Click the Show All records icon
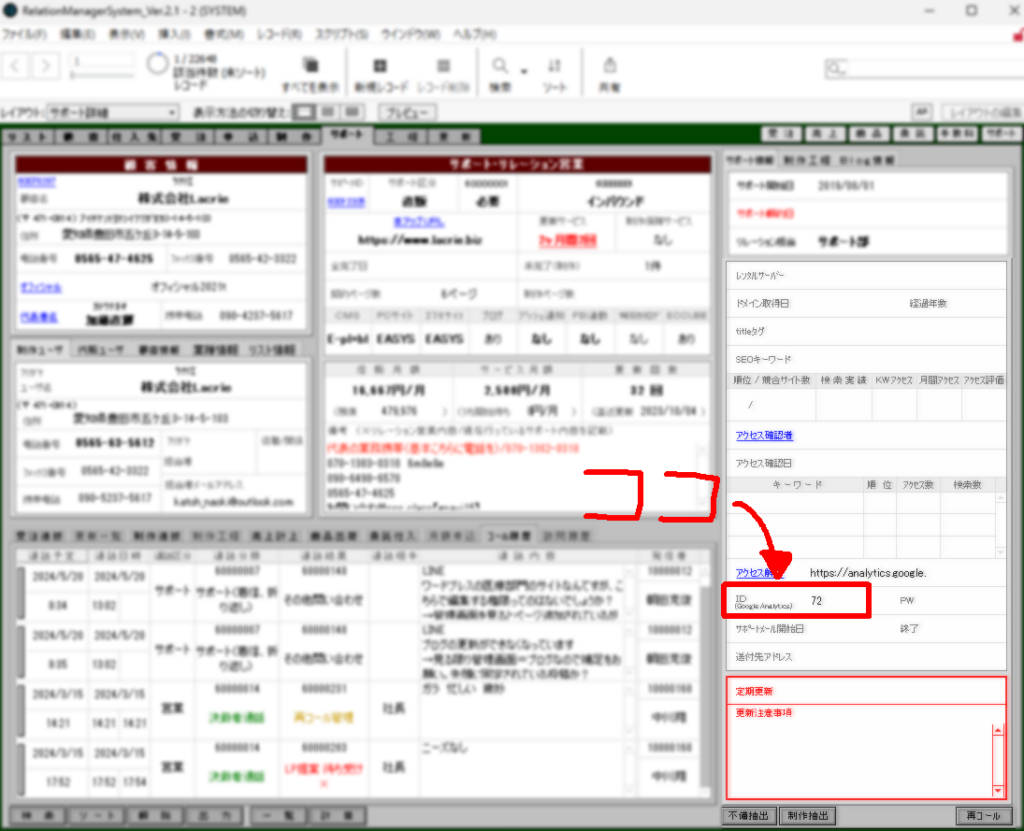Viewport: 1024px width, 831px height. pos(310,67)
